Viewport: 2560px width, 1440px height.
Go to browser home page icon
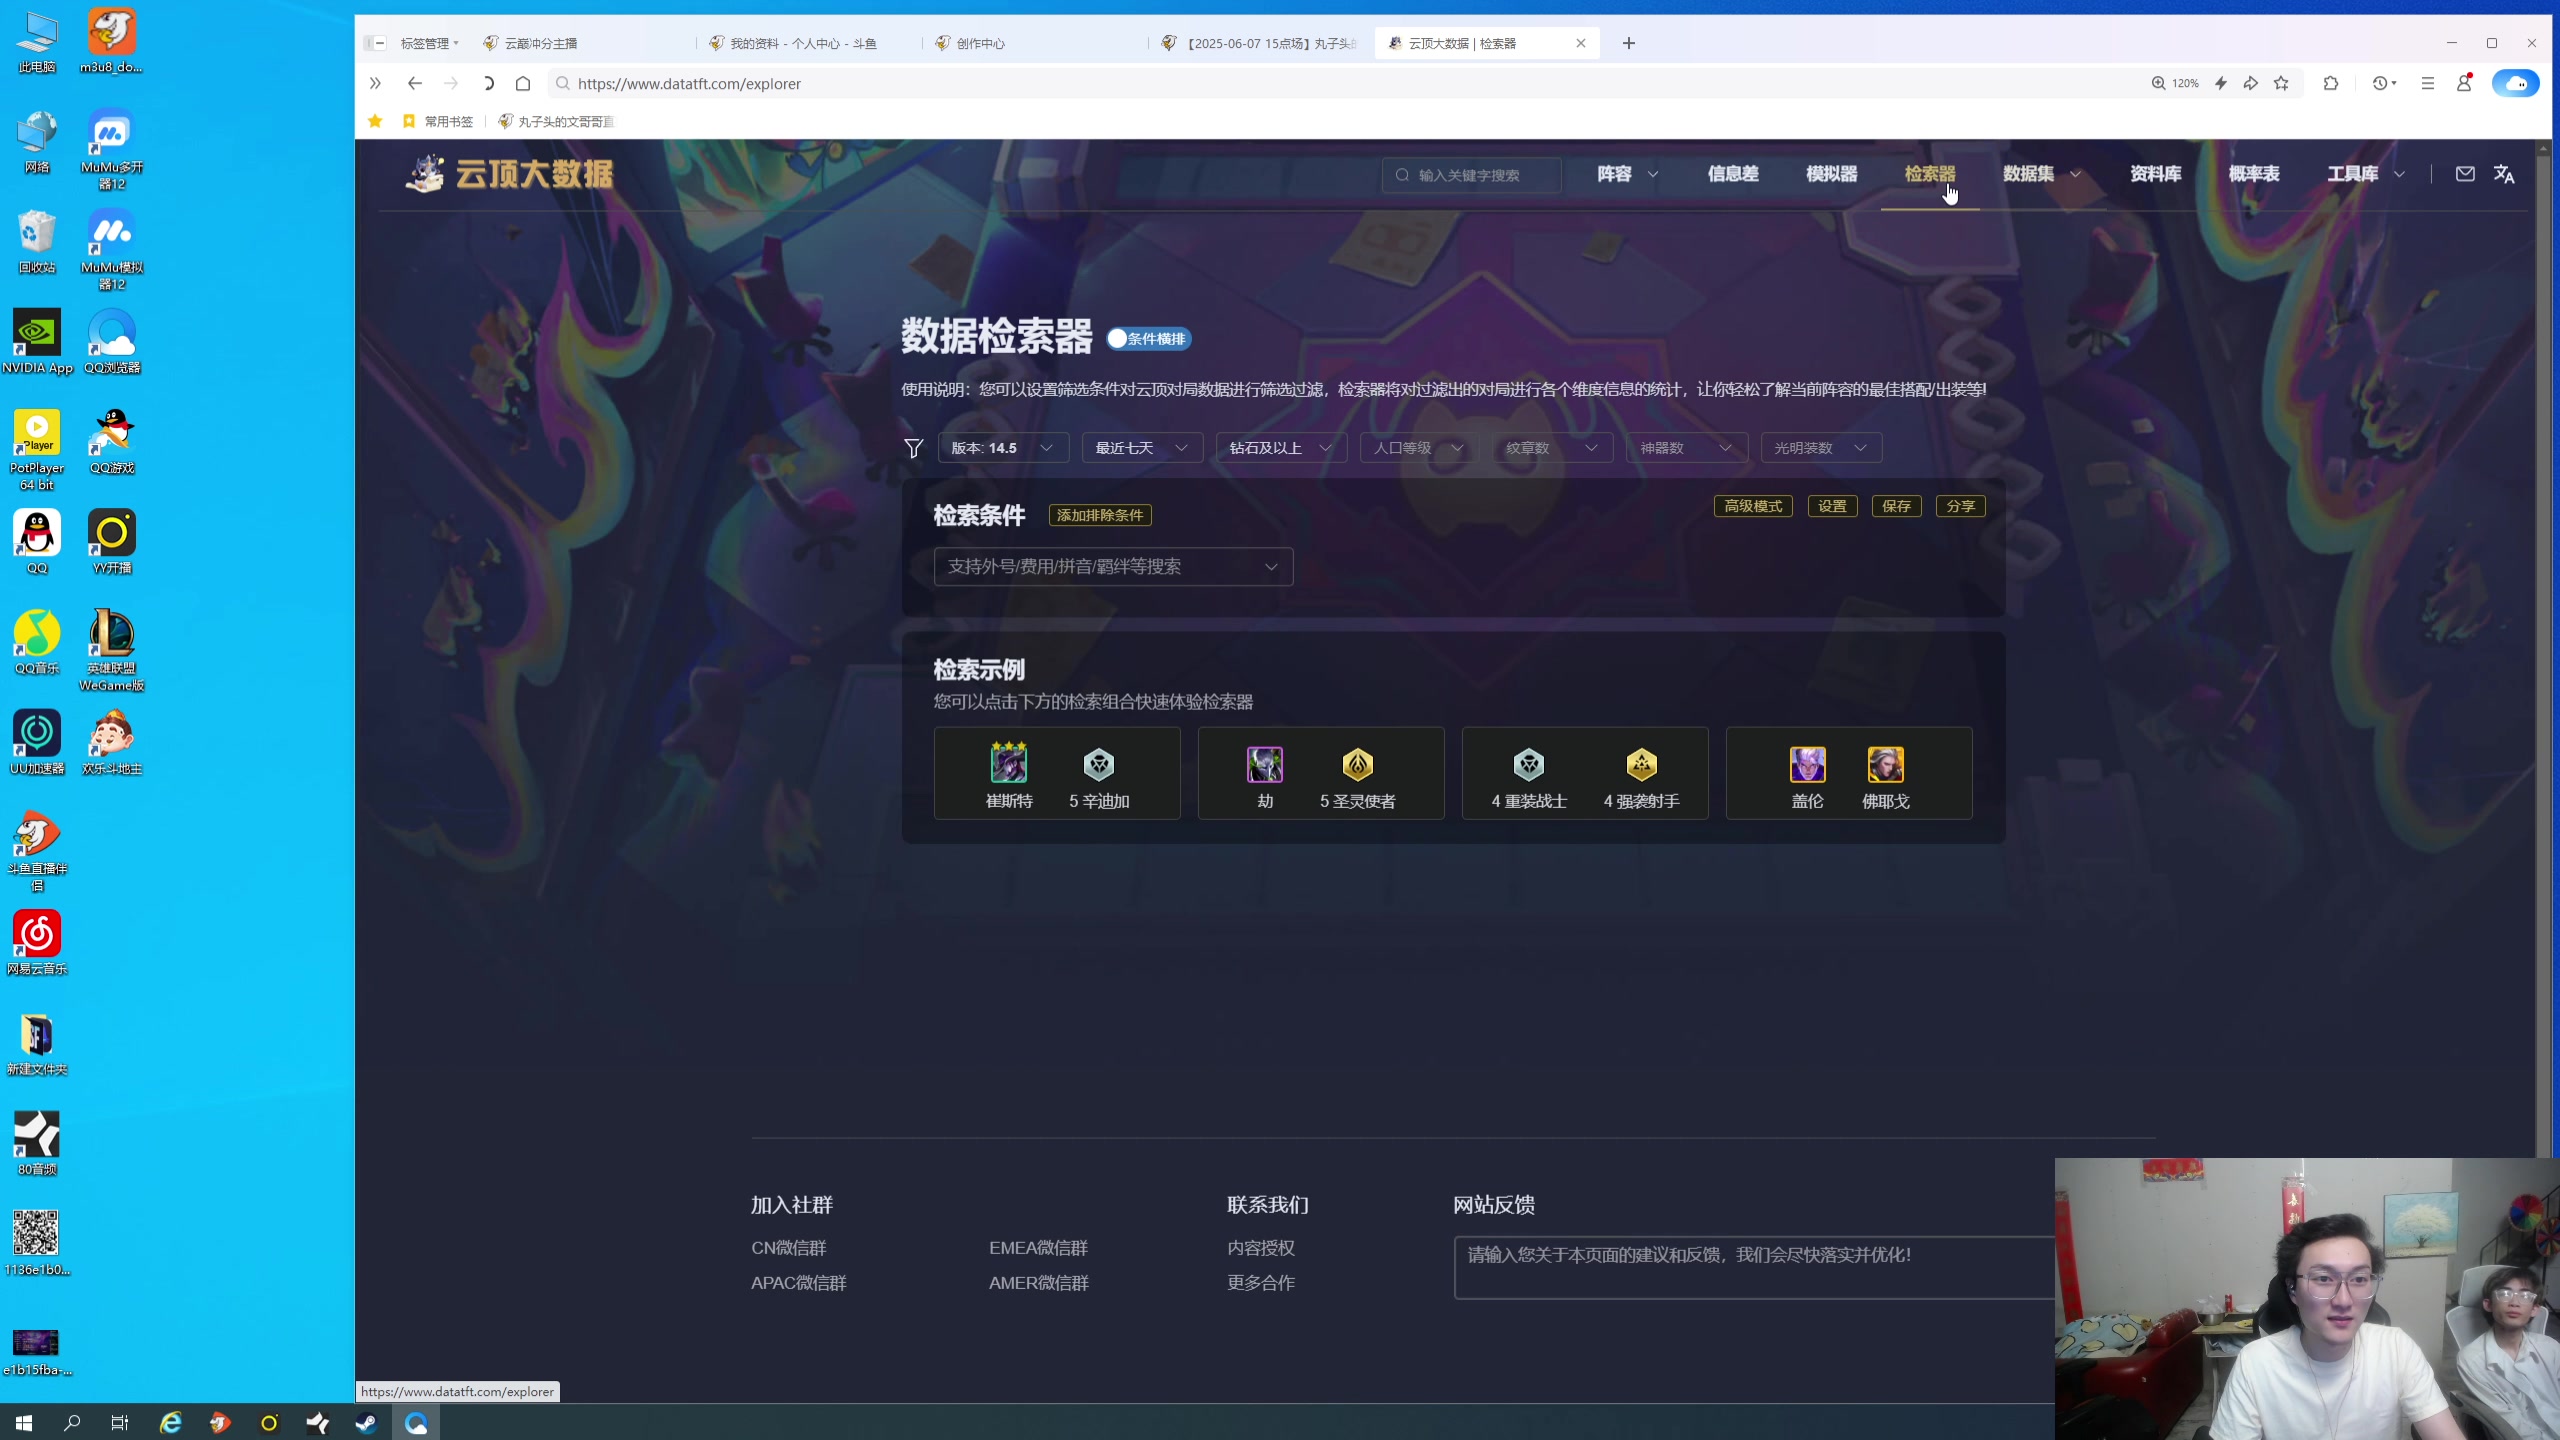(x=523, y=84)
